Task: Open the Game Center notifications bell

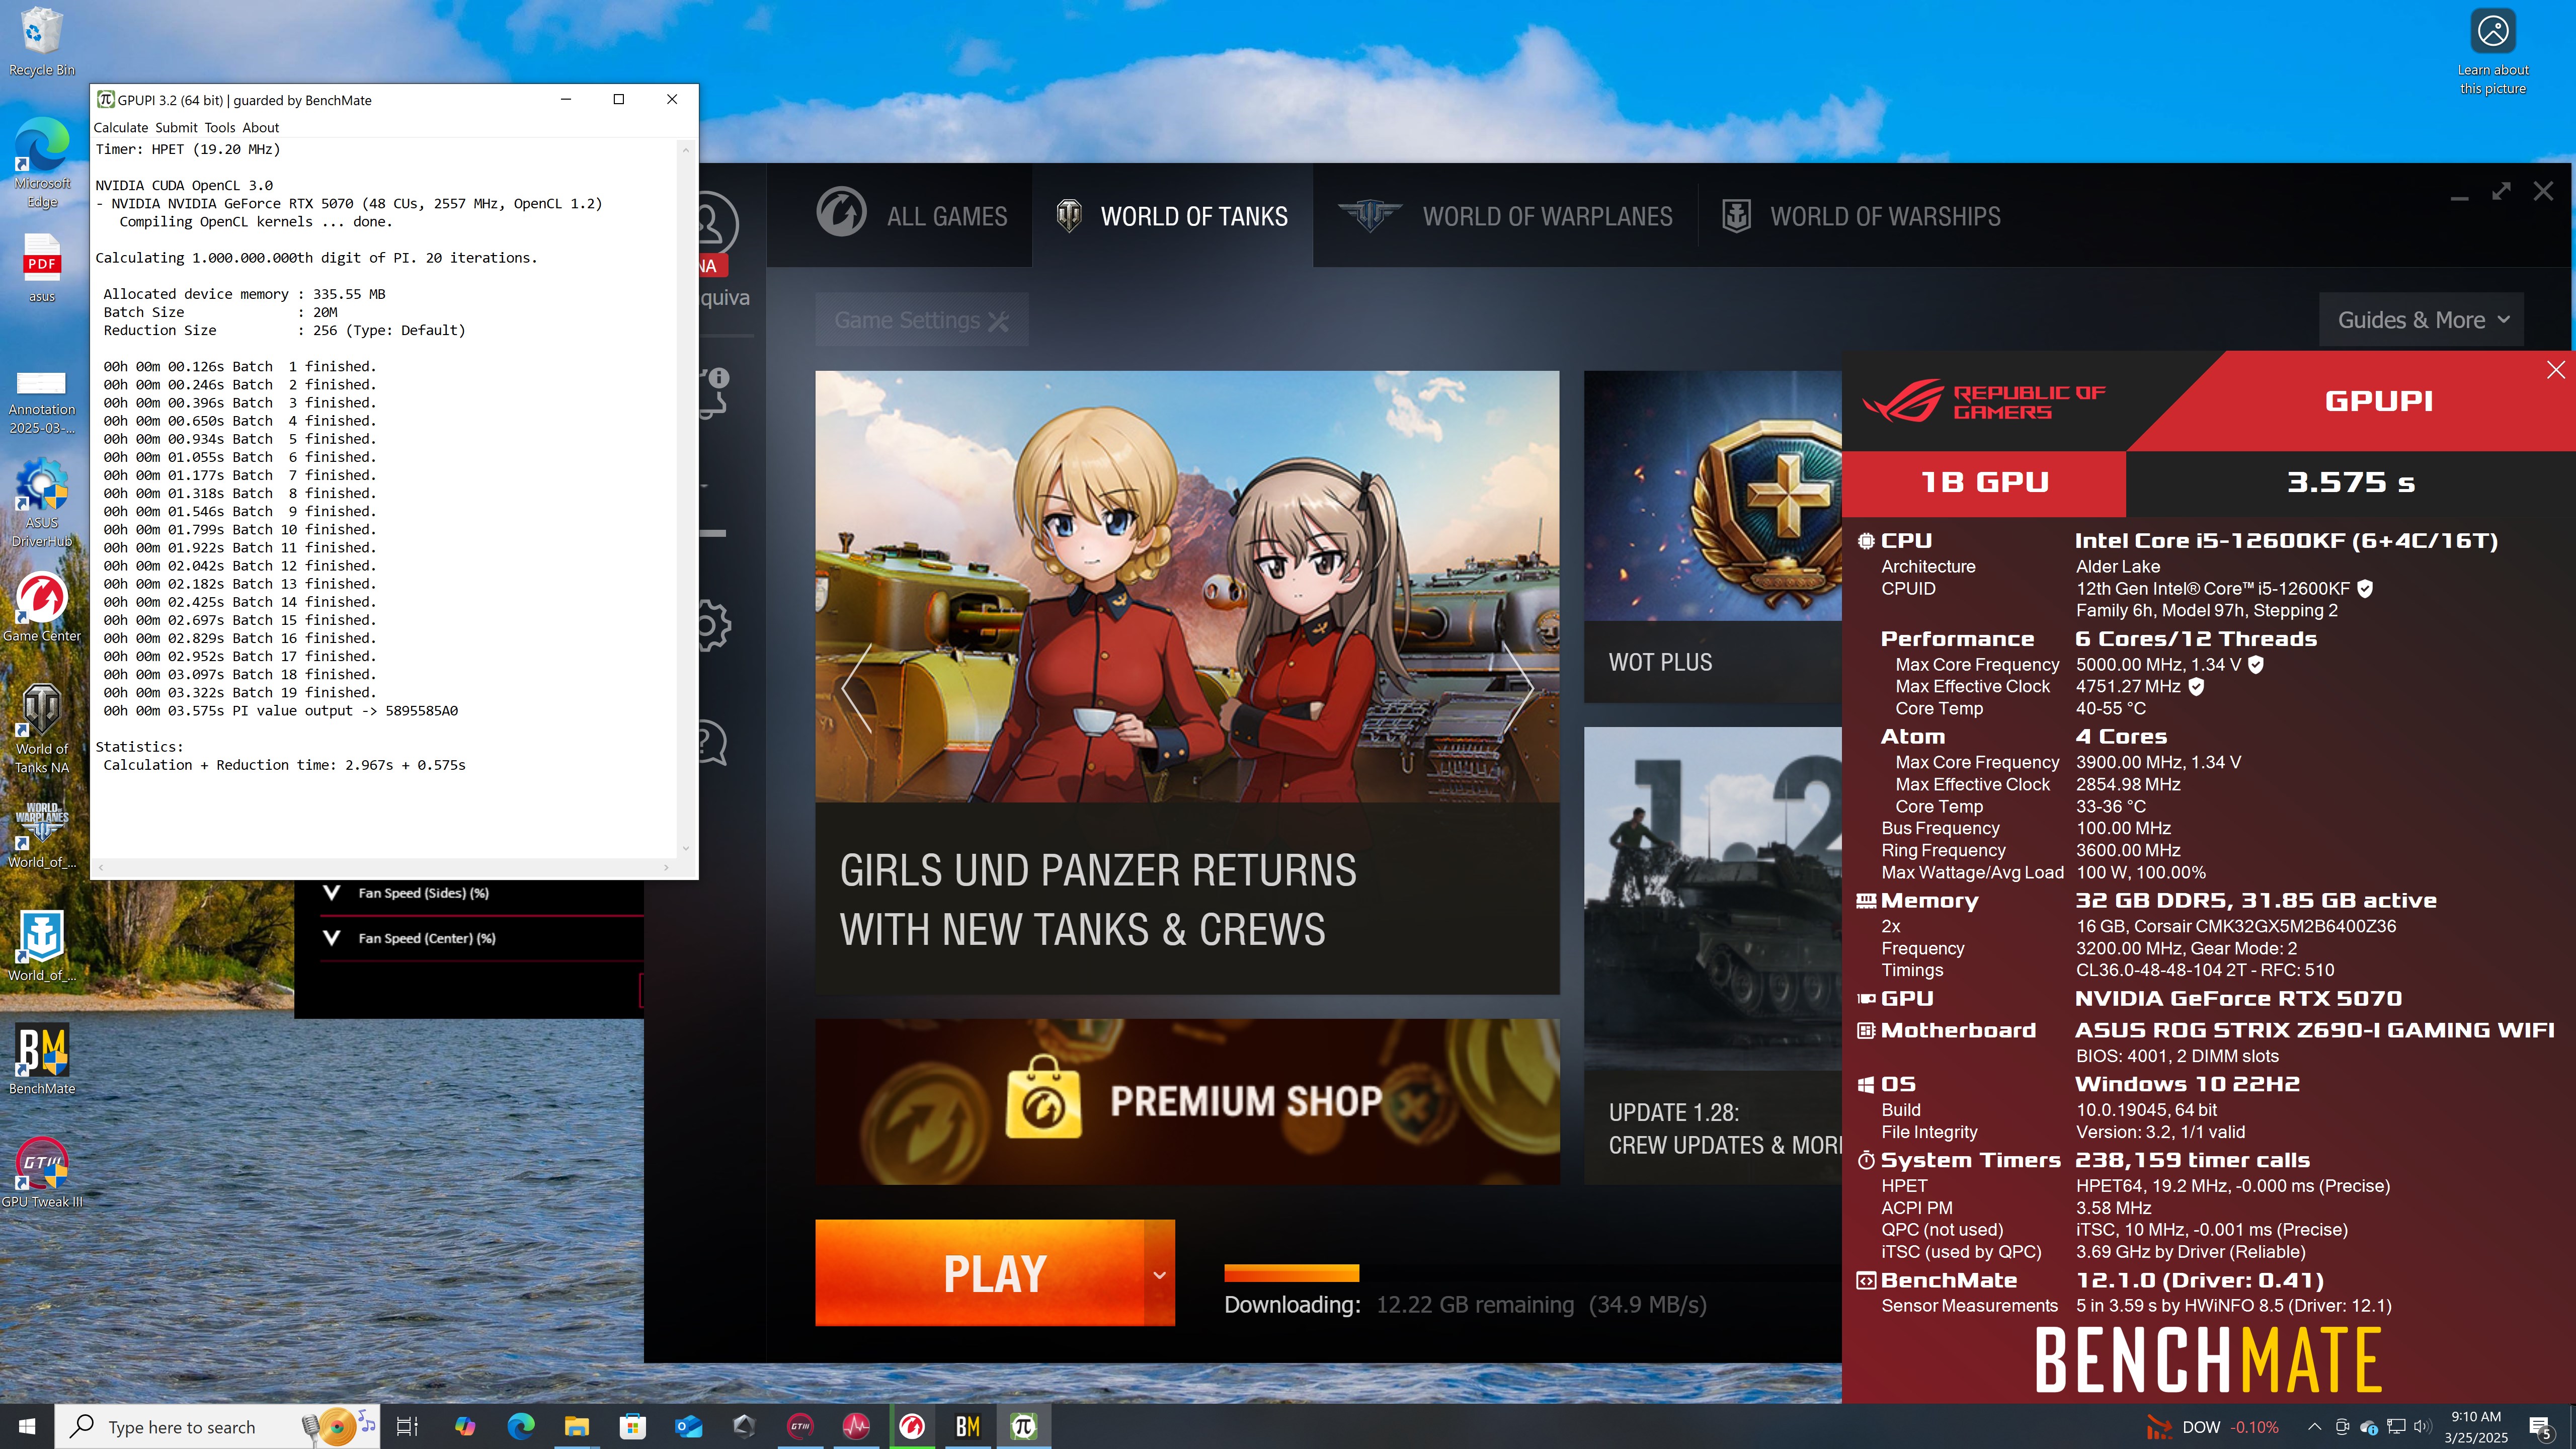Action: [x=715, y=394]
